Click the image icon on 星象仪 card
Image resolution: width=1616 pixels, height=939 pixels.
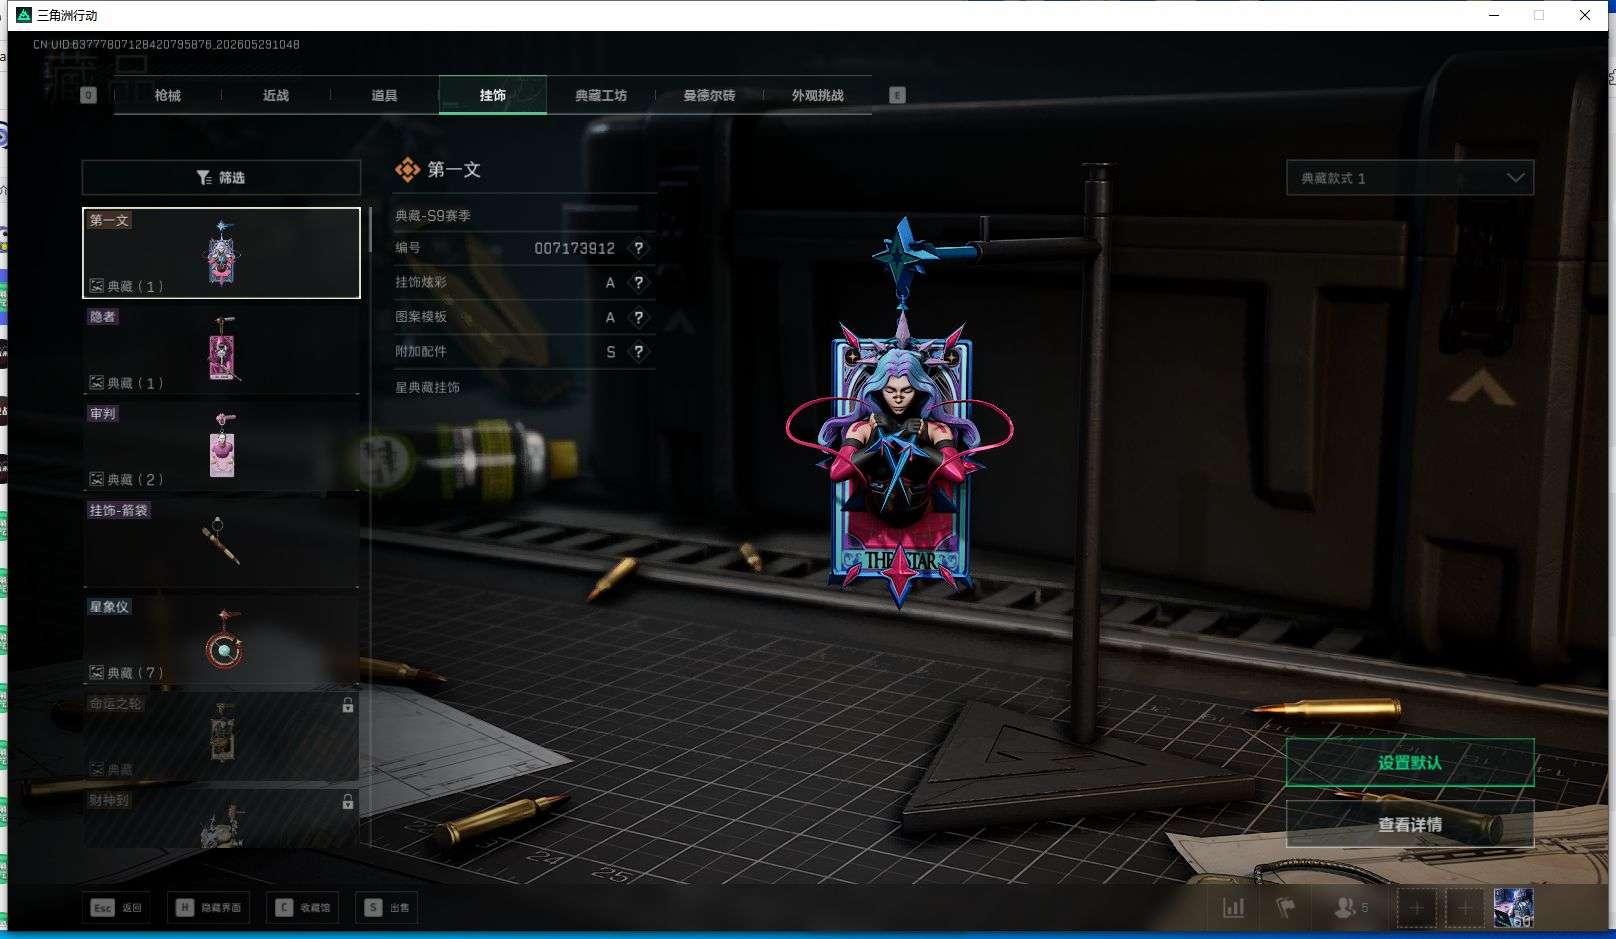[97, 673]
